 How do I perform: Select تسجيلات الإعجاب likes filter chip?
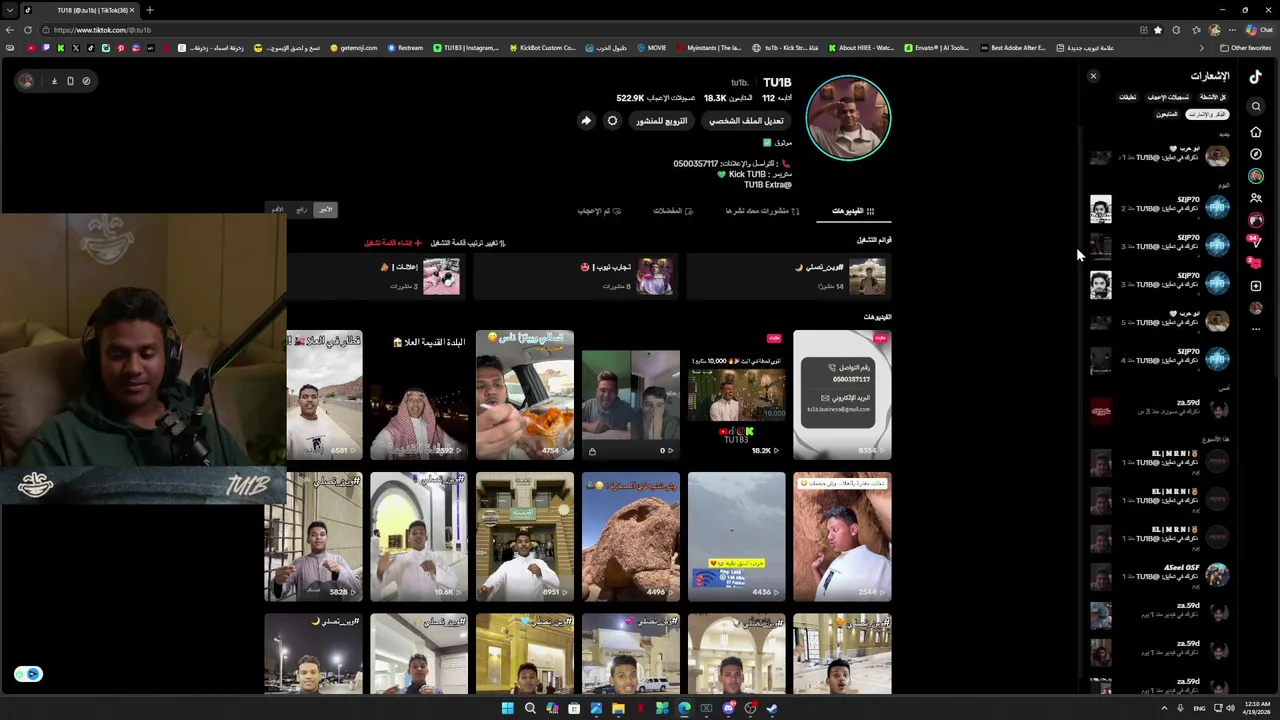coord(1168,97)
